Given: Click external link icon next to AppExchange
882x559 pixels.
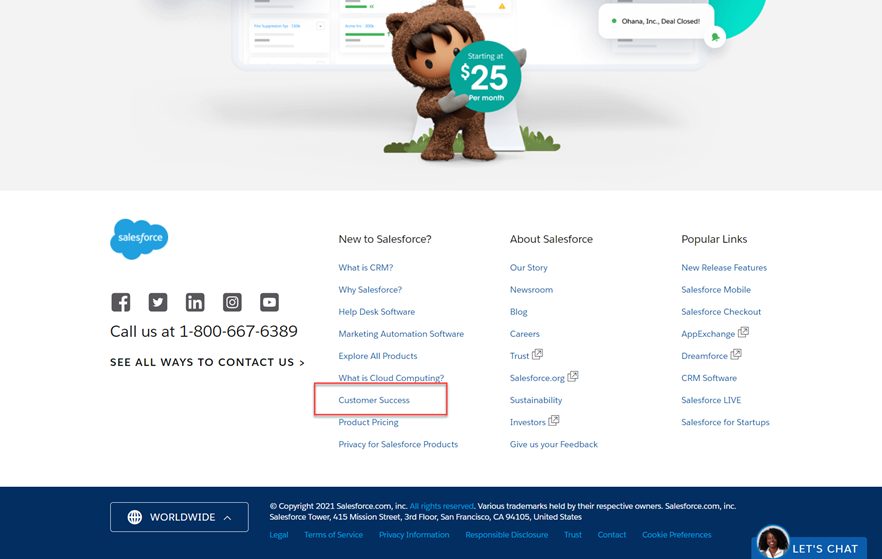Looking at the screenshot, I should pos(743,332).
